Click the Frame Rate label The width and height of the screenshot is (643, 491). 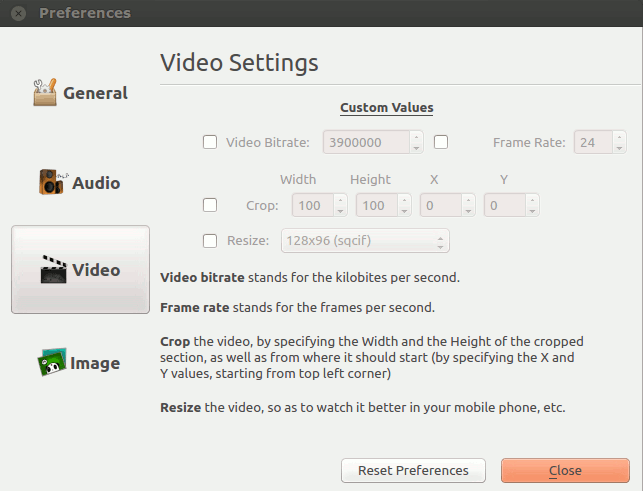[x=529, y=142]
